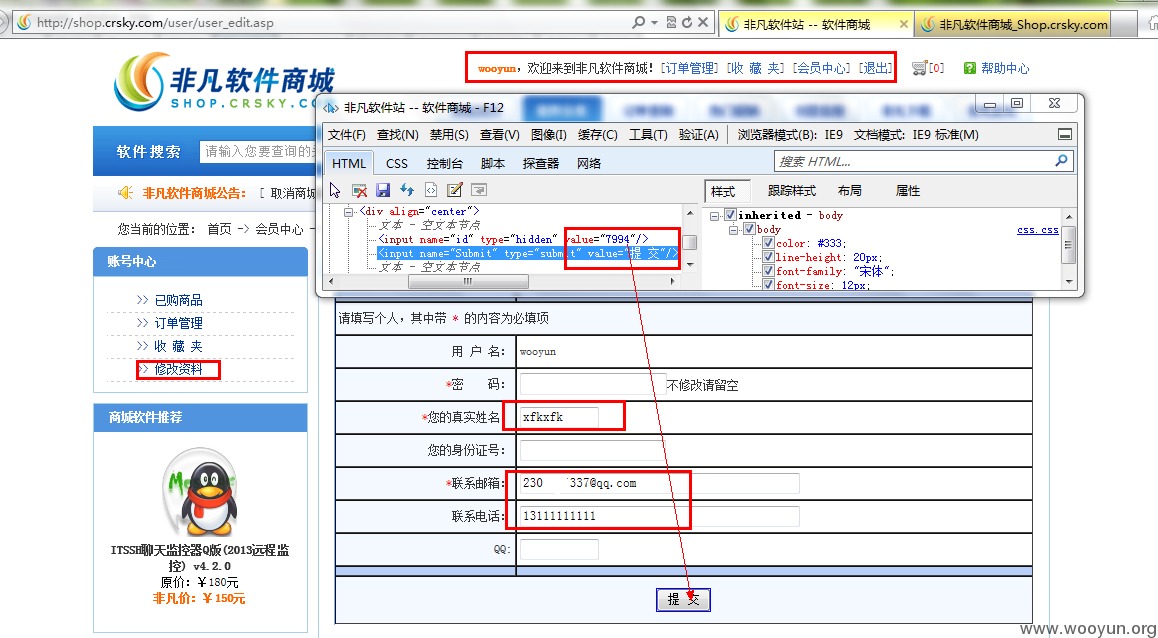Click the magnifier in the F12 search box
The image size is (1158, 638).
pos(1061,160)
